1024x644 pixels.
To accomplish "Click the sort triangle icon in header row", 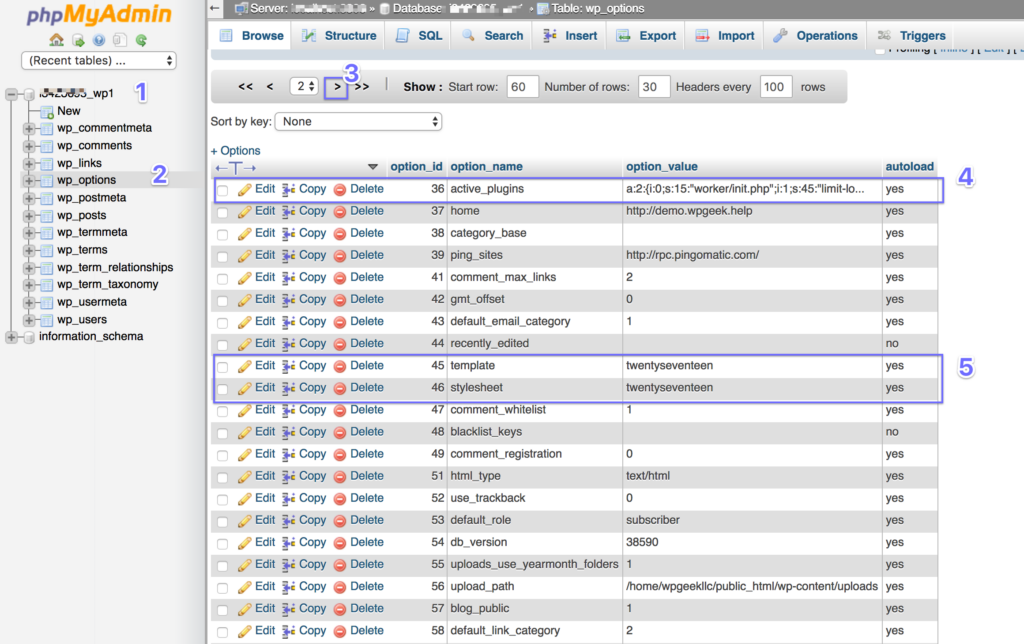I will (x=373, y=167).
